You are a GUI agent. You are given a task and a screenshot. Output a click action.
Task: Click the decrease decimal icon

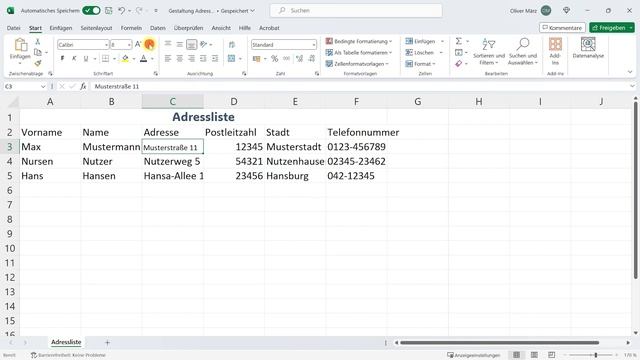click(x=312, y=59)
